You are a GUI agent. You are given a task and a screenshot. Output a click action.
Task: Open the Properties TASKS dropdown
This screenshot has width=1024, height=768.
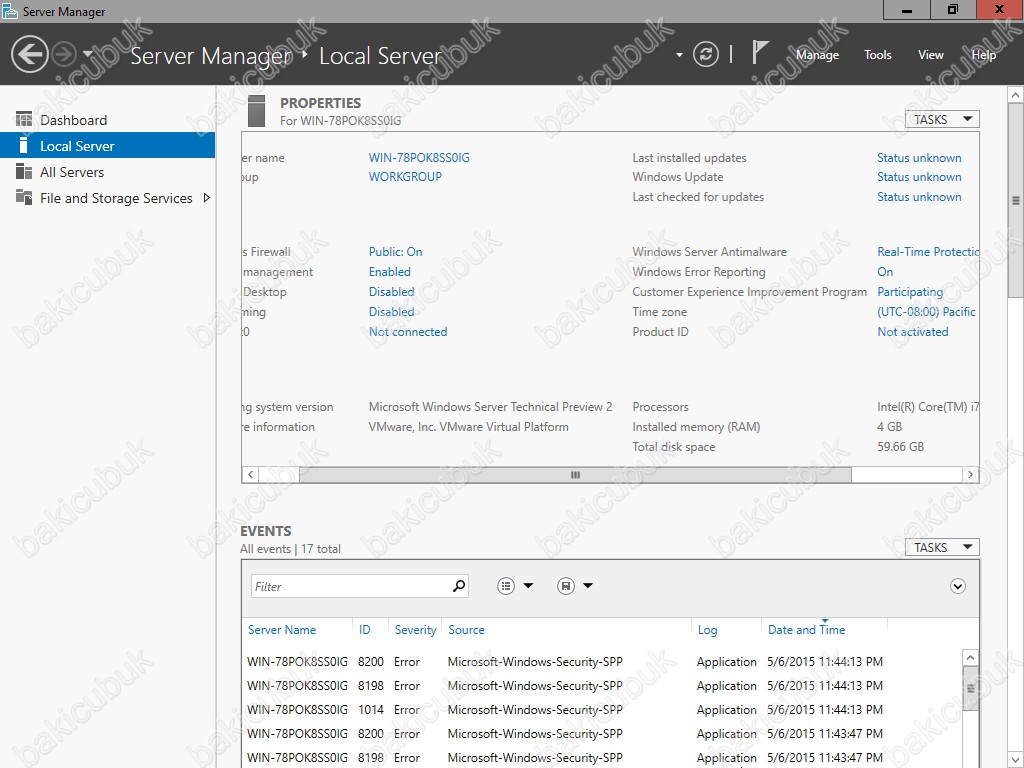pos(942,120)
